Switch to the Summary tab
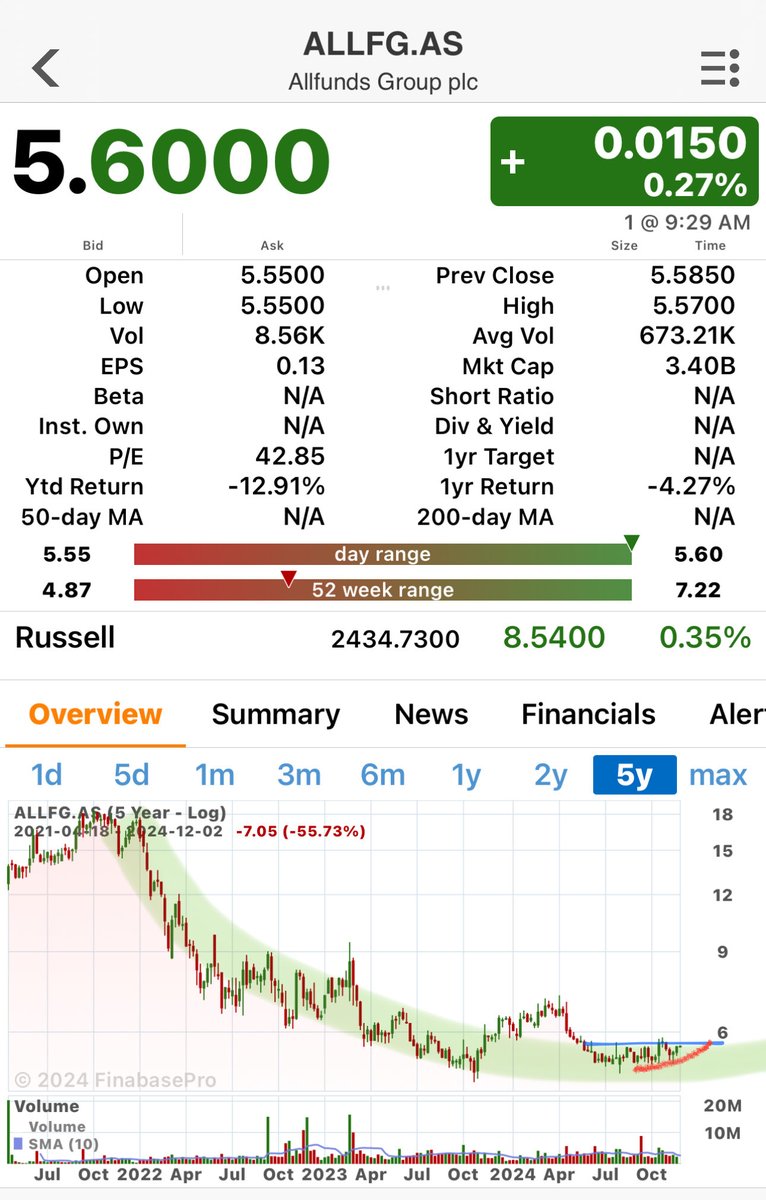This screenshot has height=1200, width=766. (276, 714)
